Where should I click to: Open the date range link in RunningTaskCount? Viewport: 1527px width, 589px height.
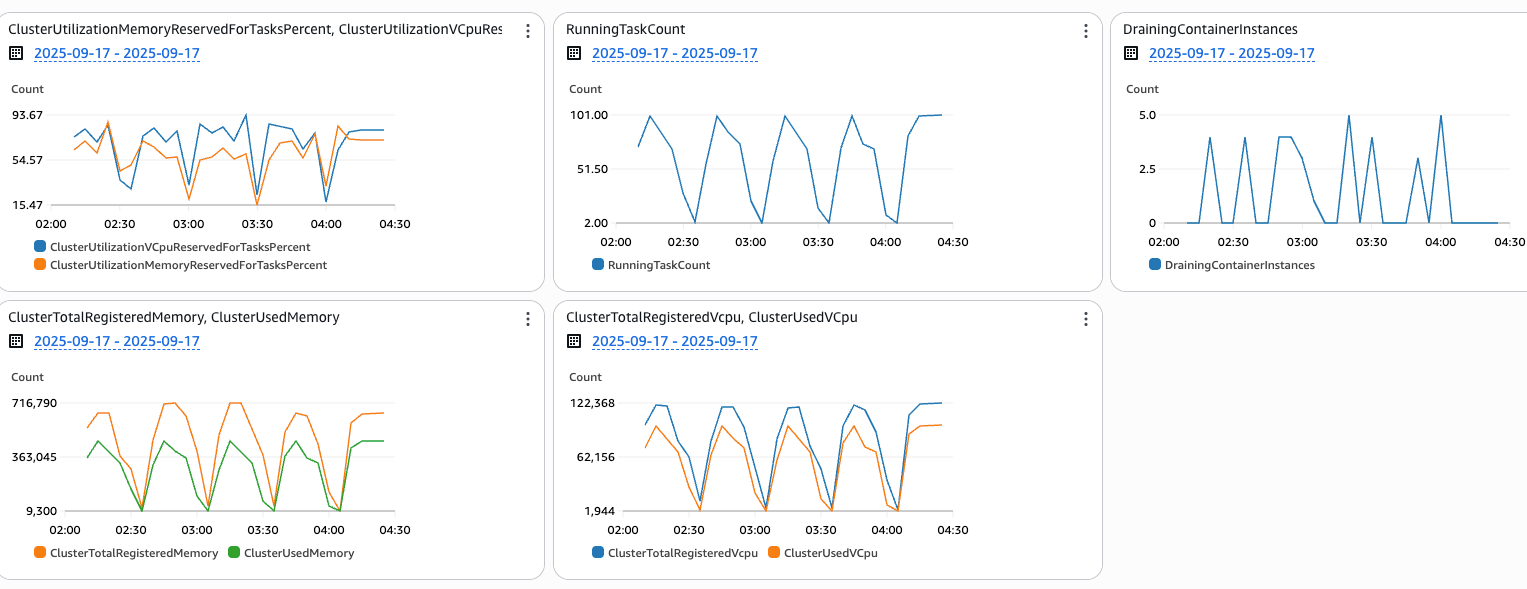(x=674, y=54)
